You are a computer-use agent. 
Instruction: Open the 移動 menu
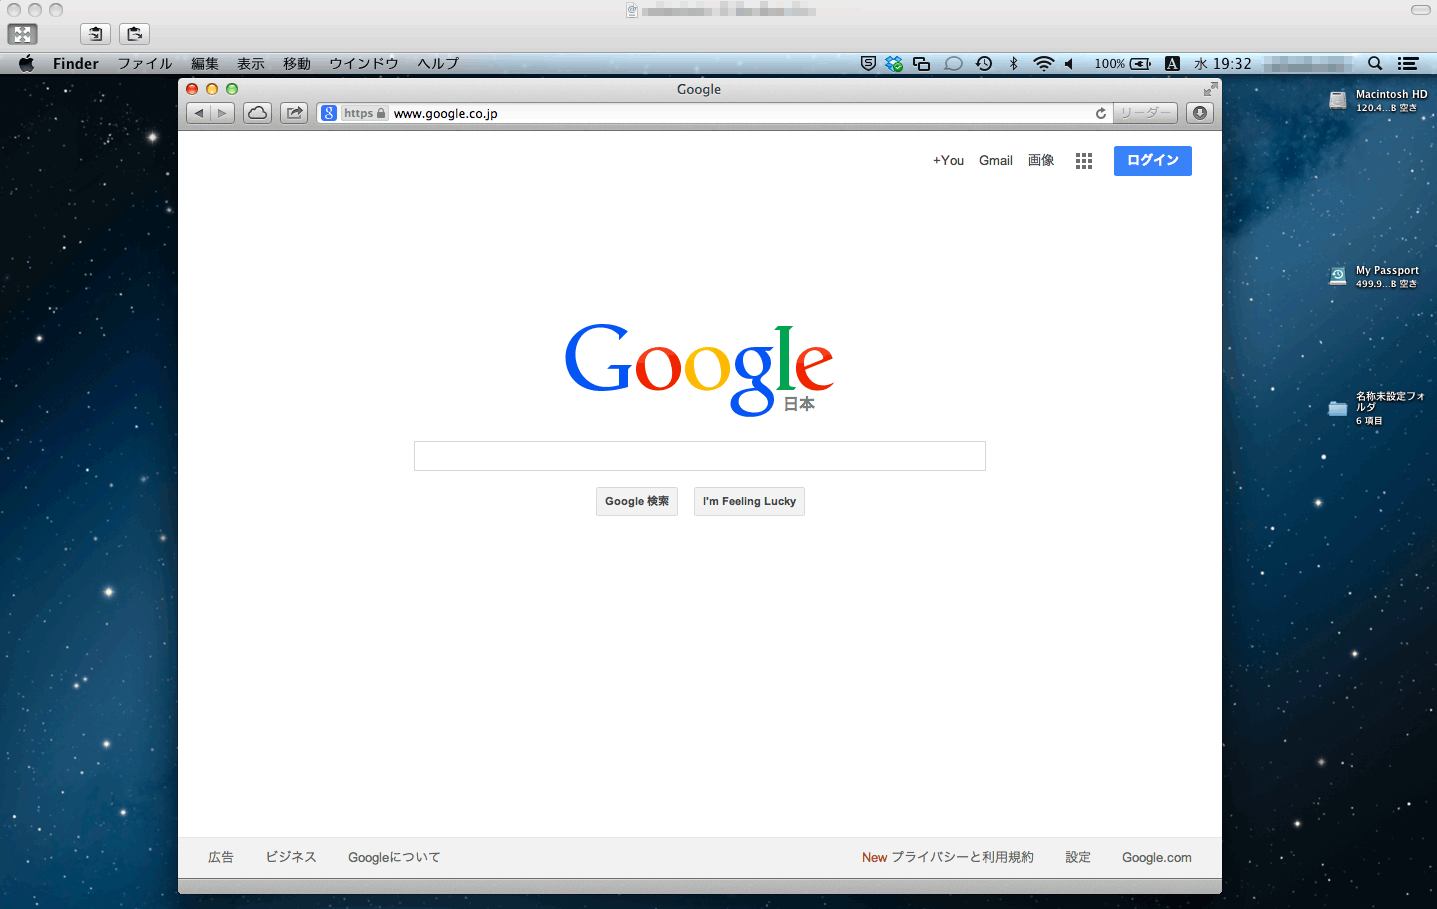coord(297,63)
